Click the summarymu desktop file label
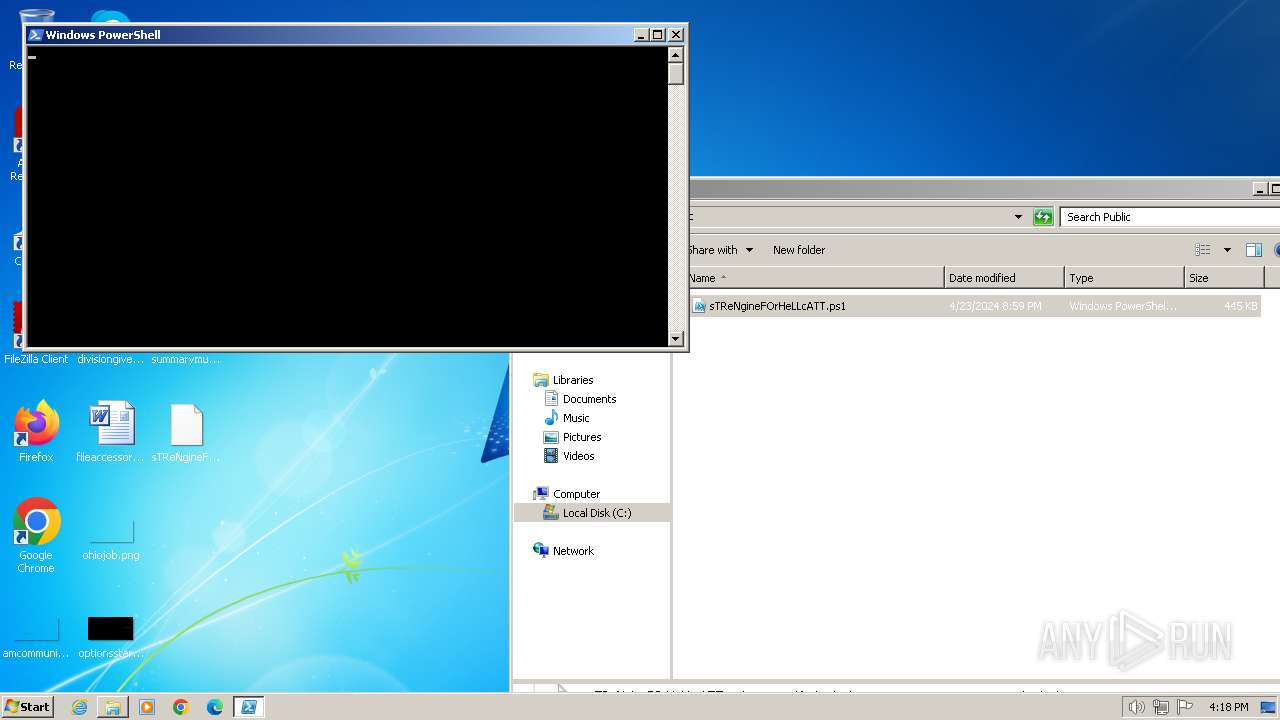The height and width of the screenshot is (720, 1280). 186,359
